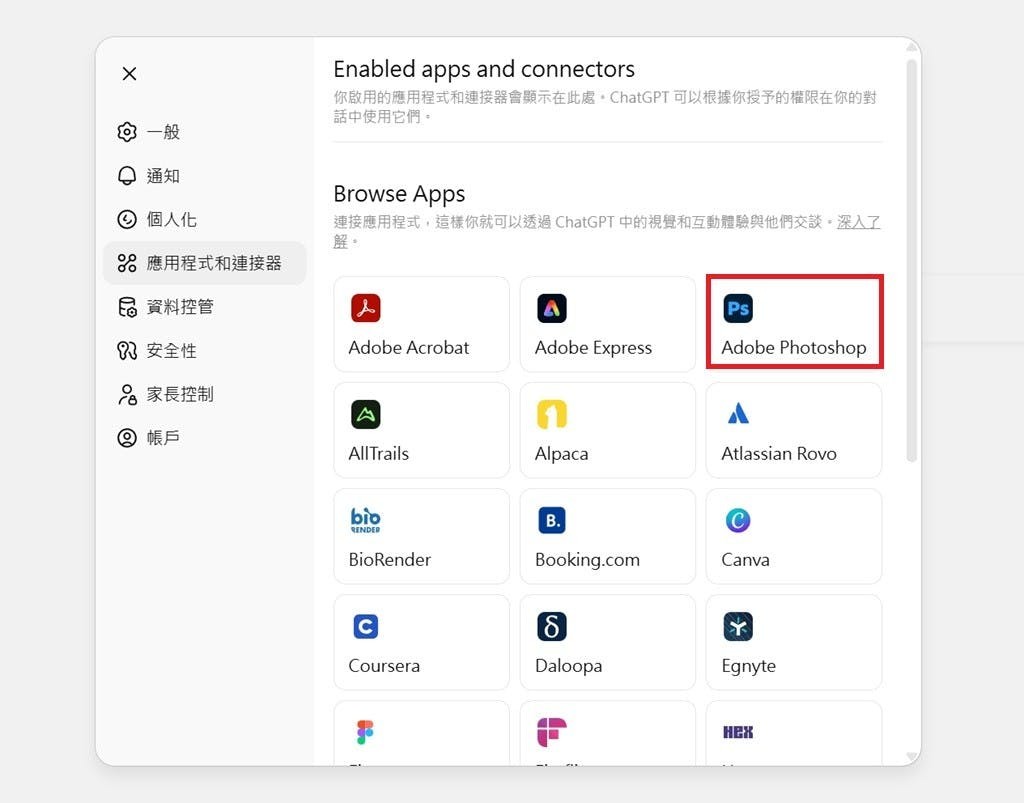Select the 應用程式和連接器 tab
1024x803 pixels.
click(x=204, y=263)
